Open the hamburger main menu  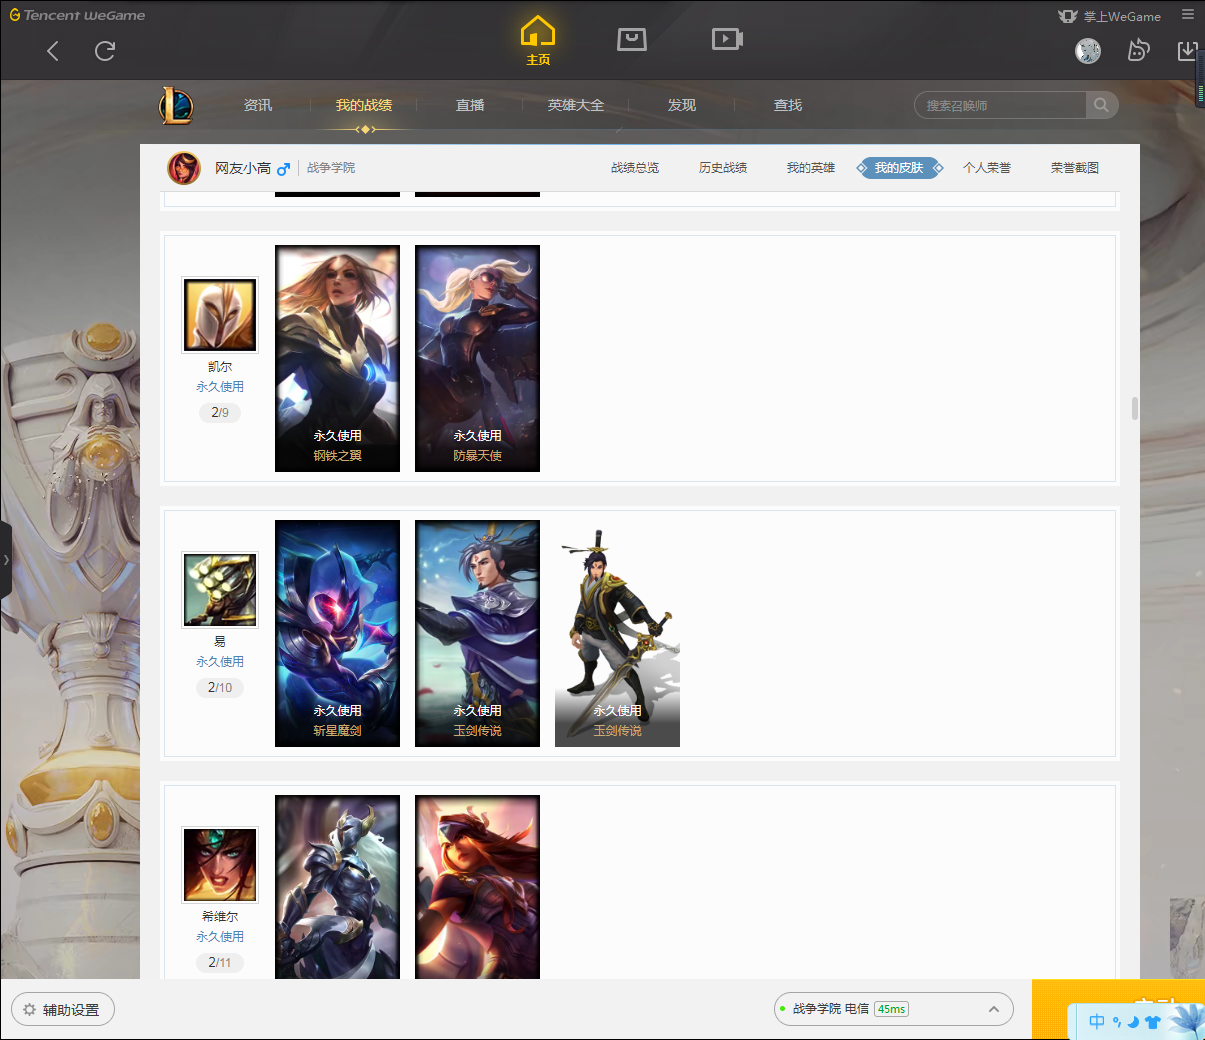(x=1188, y=15)
